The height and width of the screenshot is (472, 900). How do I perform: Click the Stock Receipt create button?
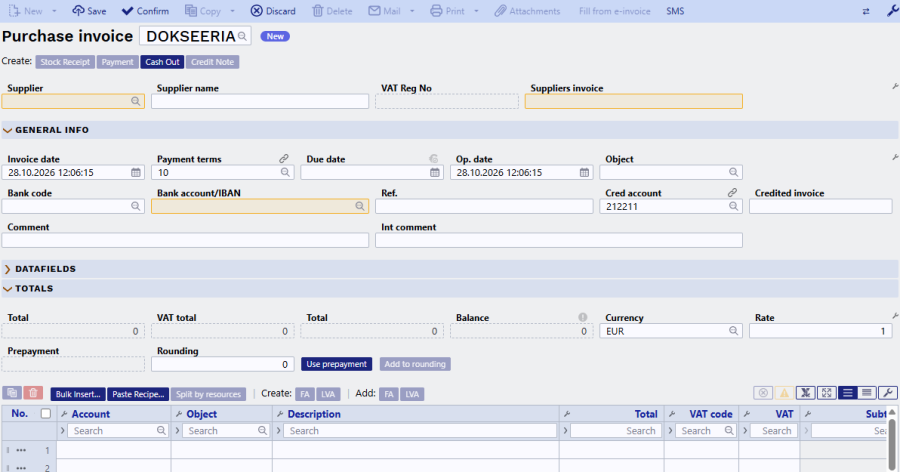pos(65,62)
